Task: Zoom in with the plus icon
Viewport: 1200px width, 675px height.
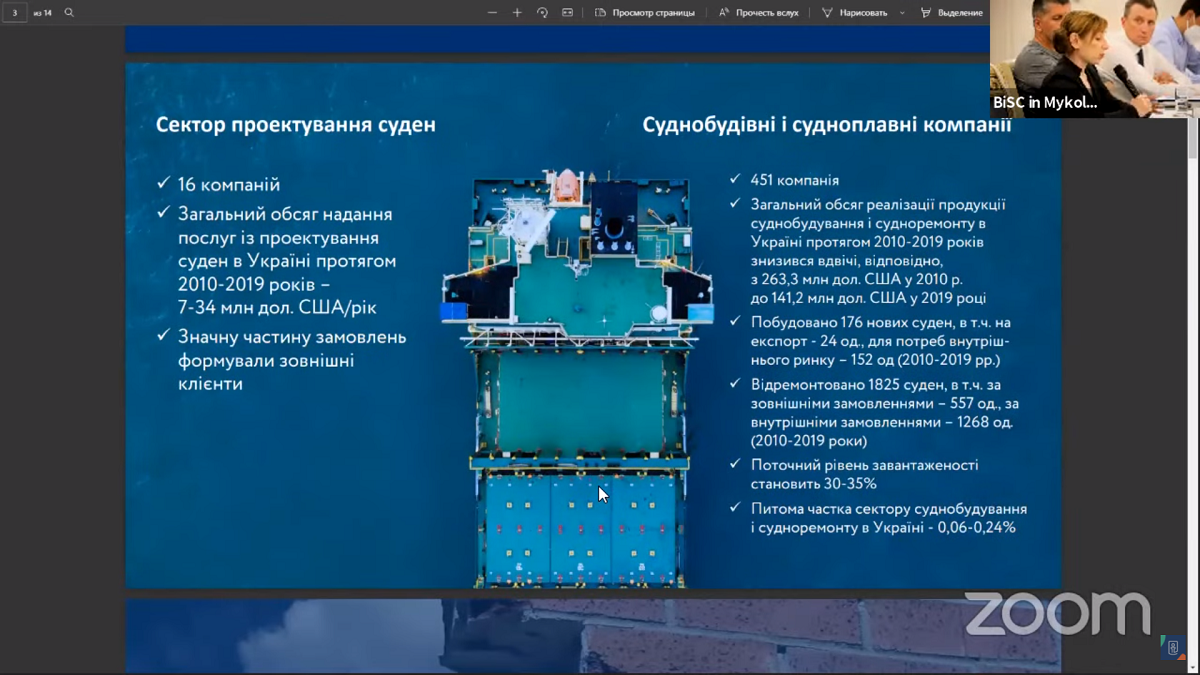Action: click(517, 13)
